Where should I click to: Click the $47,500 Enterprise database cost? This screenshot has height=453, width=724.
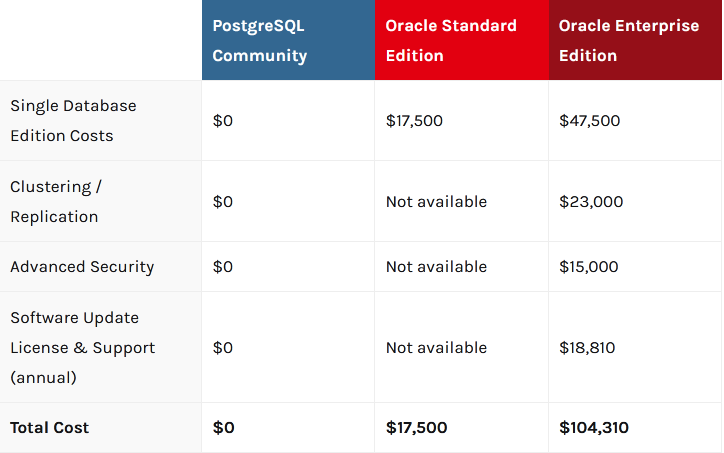tap(590, 121)
